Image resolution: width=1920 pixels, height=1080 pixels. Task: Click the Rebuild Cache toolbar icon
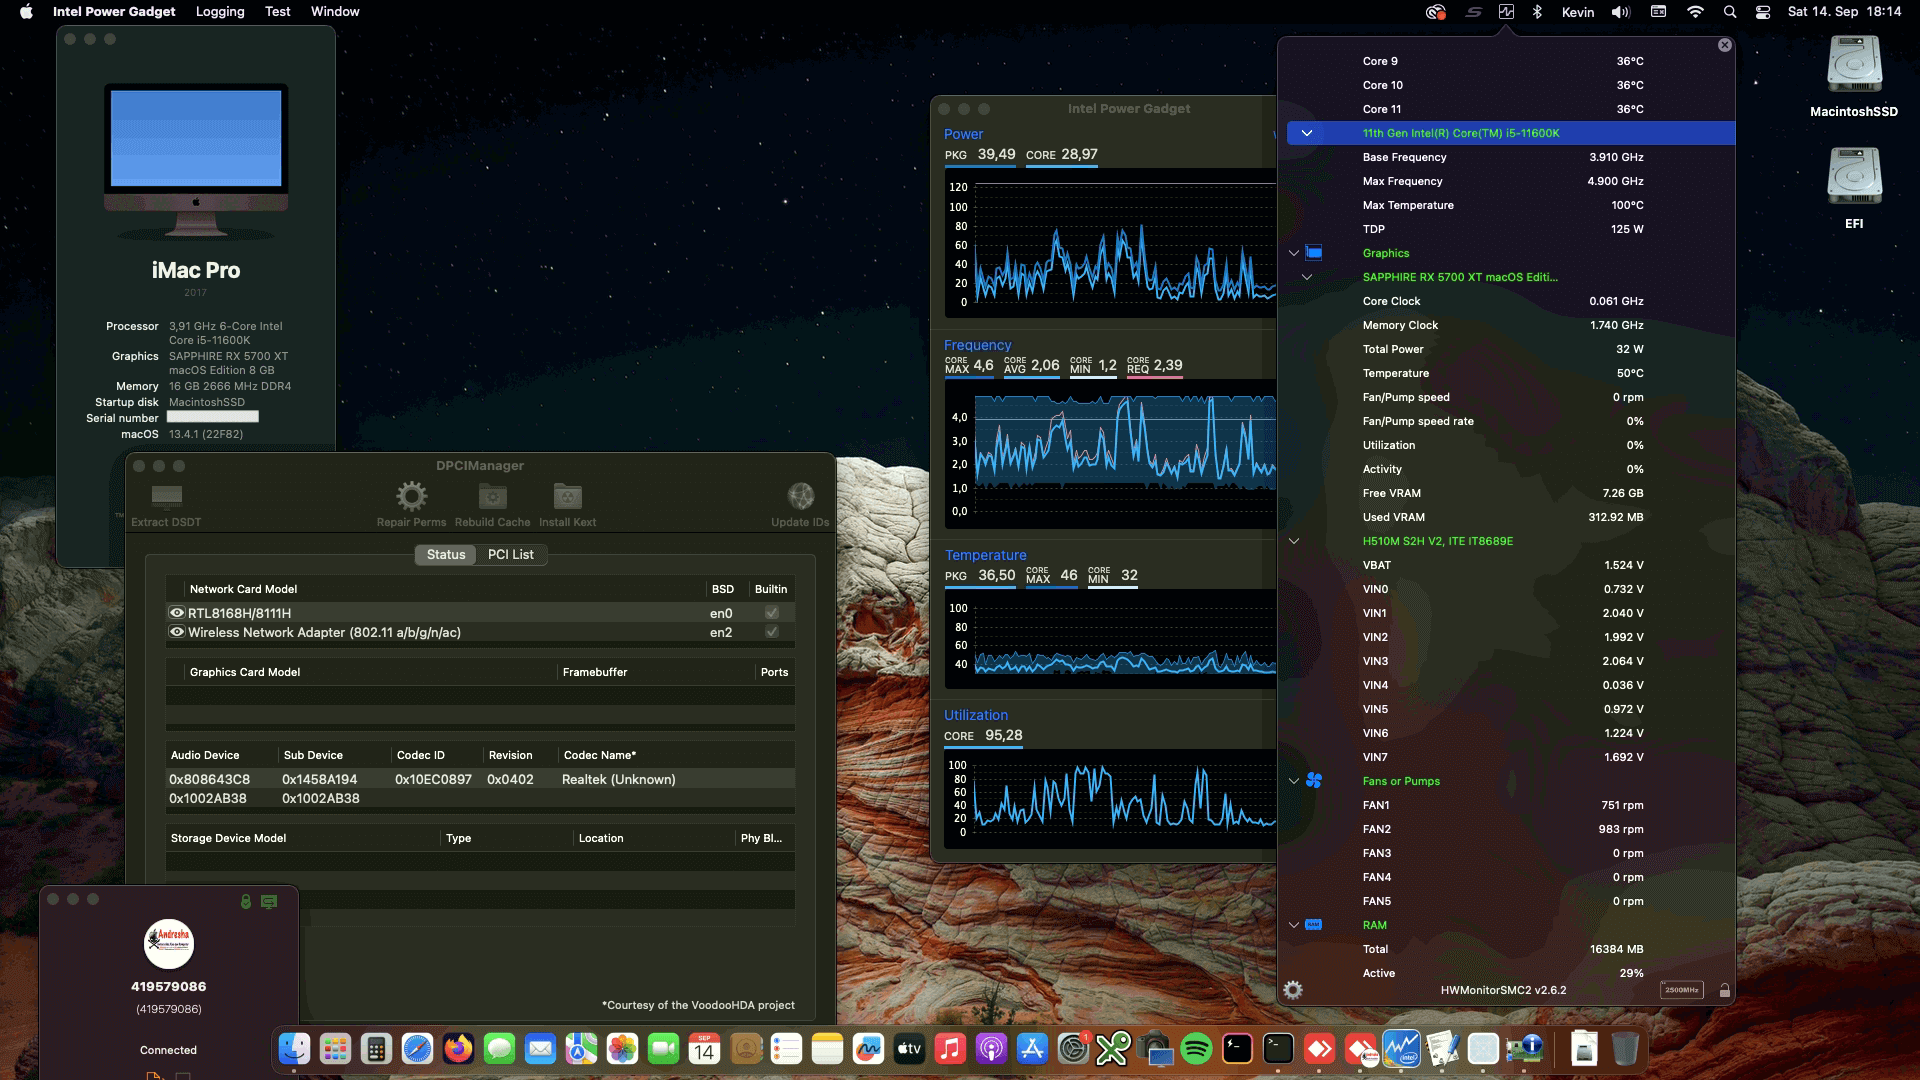click(493, 496)
